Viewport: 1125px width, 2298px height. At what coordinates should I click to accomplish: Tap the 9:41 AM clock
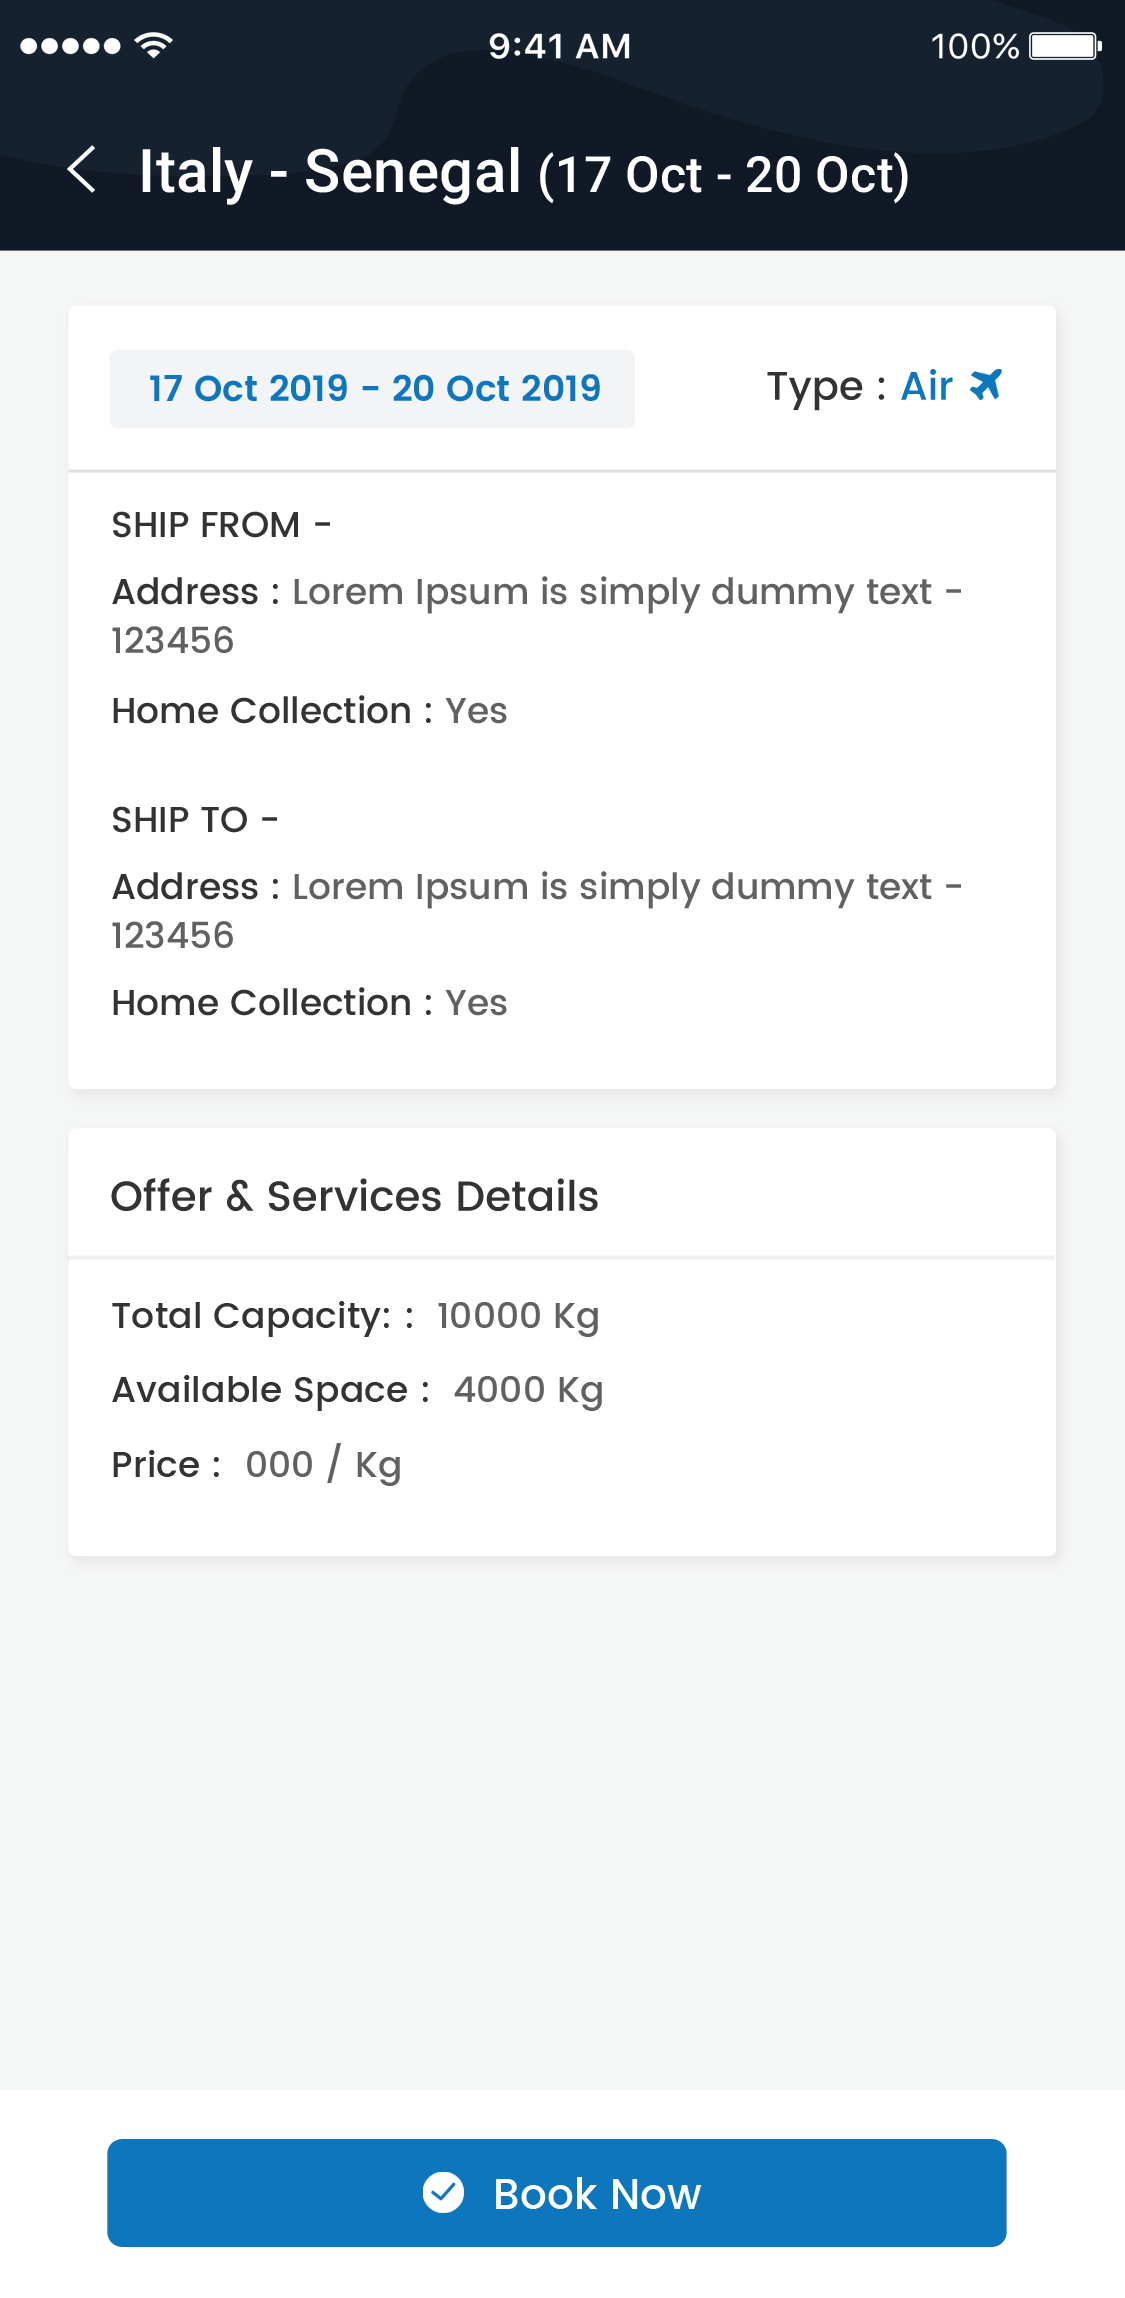click(x=560, y=46)
